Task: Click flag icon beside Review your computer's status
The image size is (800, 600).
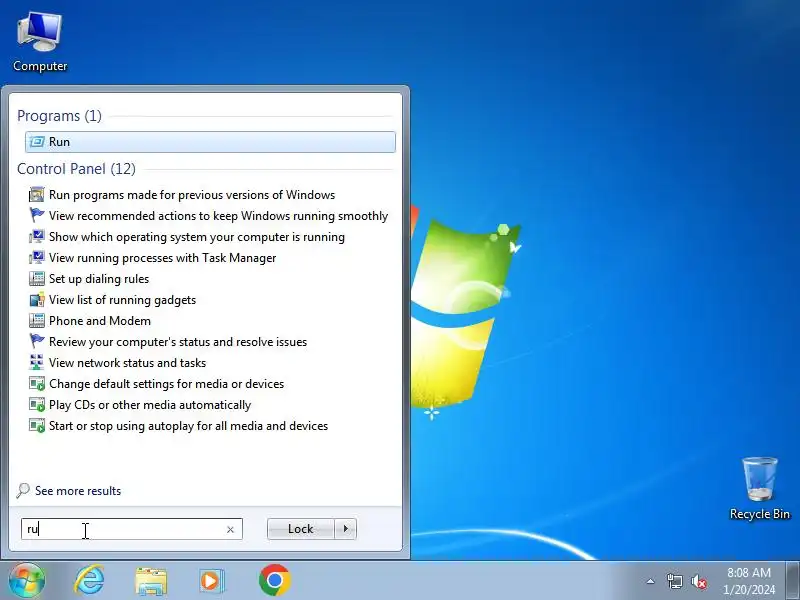Action: point(37,341)
